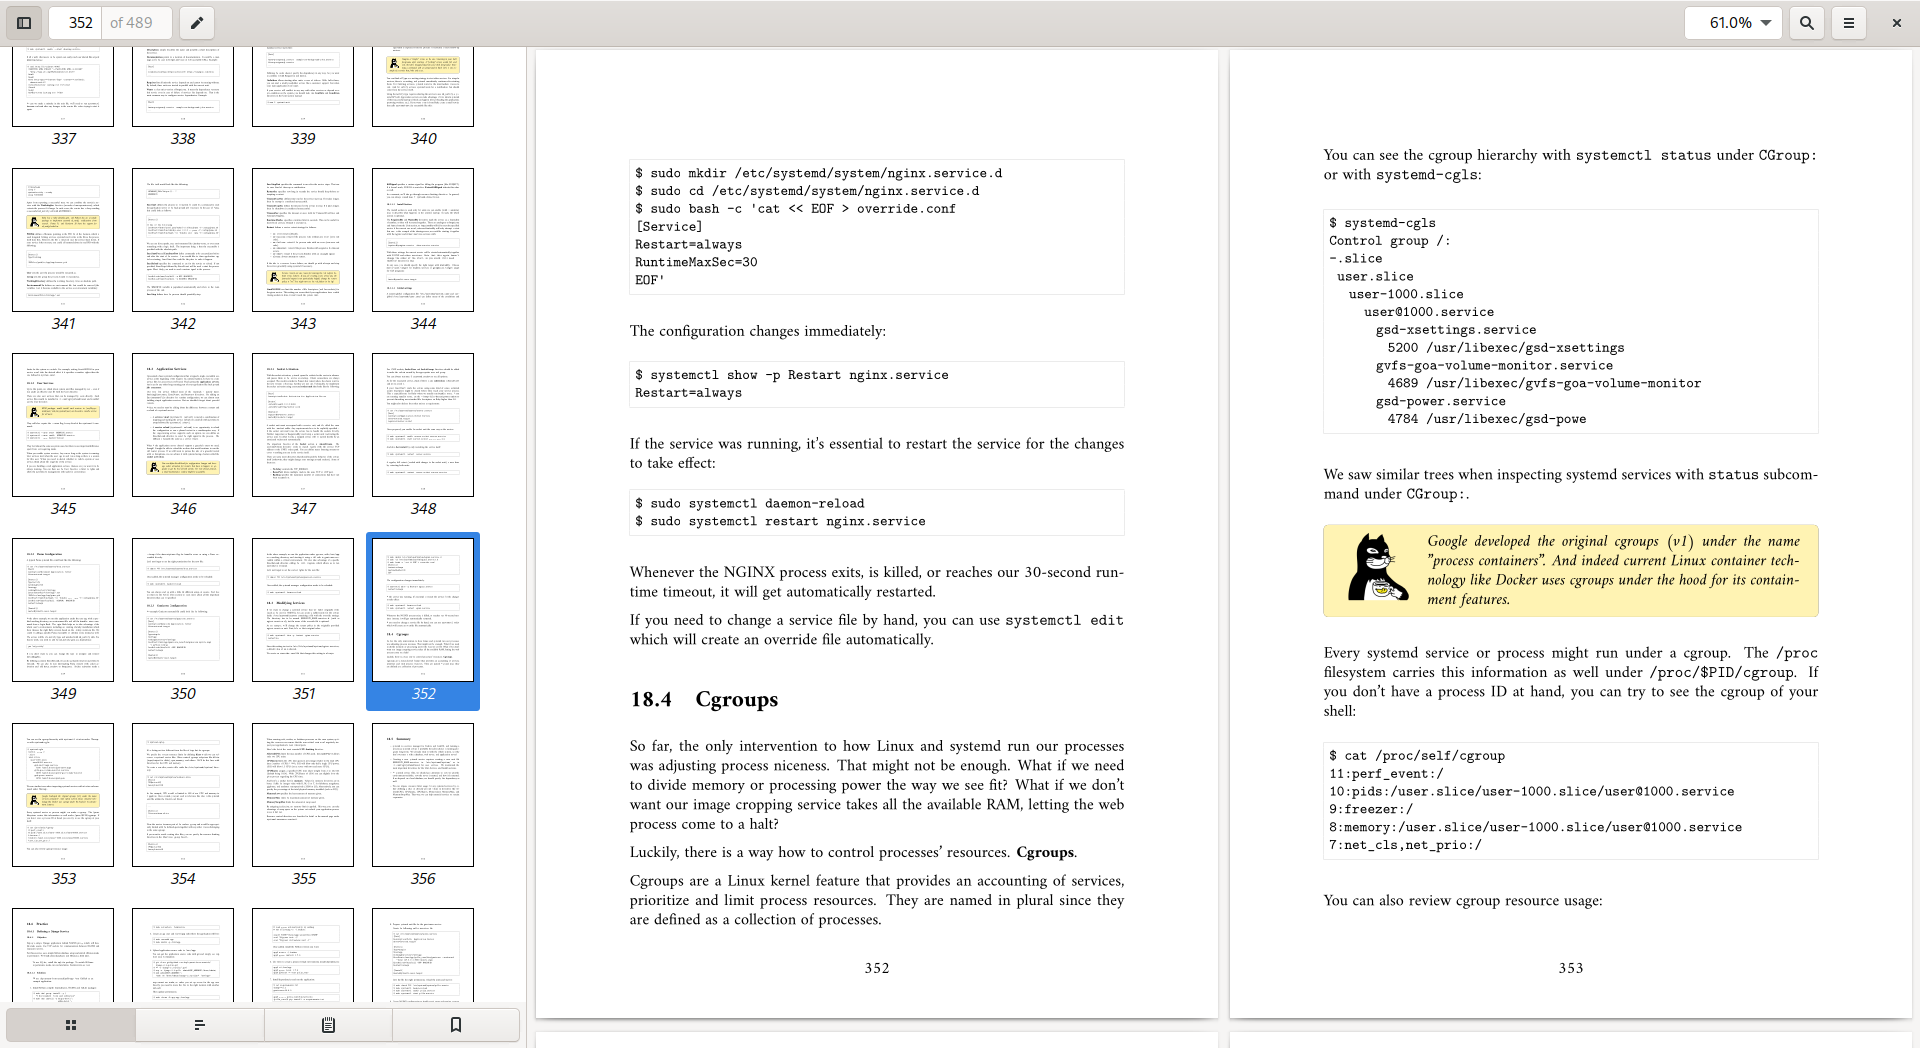Screen dimensions: 1920x1048
Task: Select page 338 thumbnail
Action: click(183, 87)
